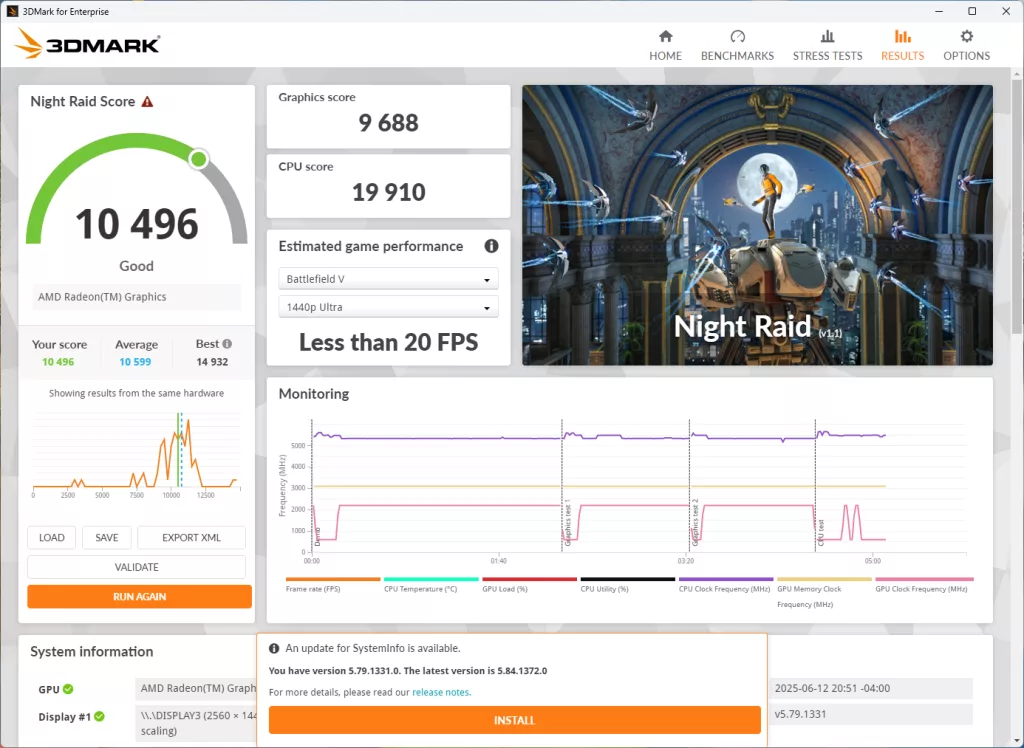
Task: Click the green check mark beside GPU
Action: pyautogui.click(x=69, y=689)
